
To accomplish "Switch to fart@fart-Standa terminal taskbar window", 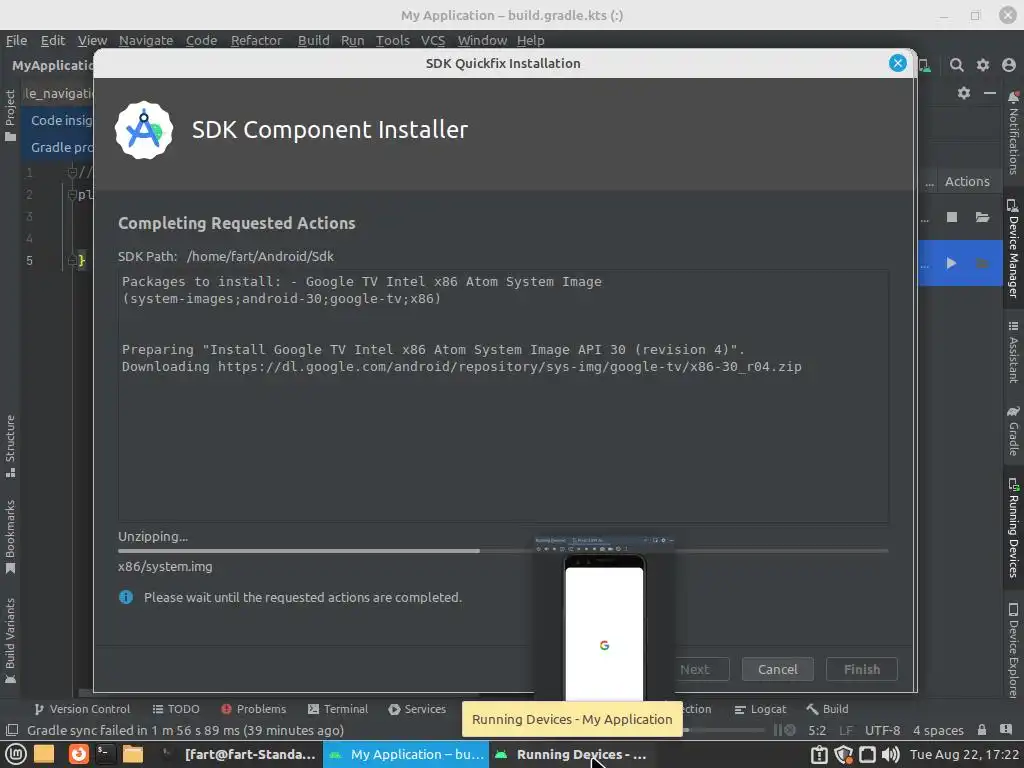I will 240,754.
